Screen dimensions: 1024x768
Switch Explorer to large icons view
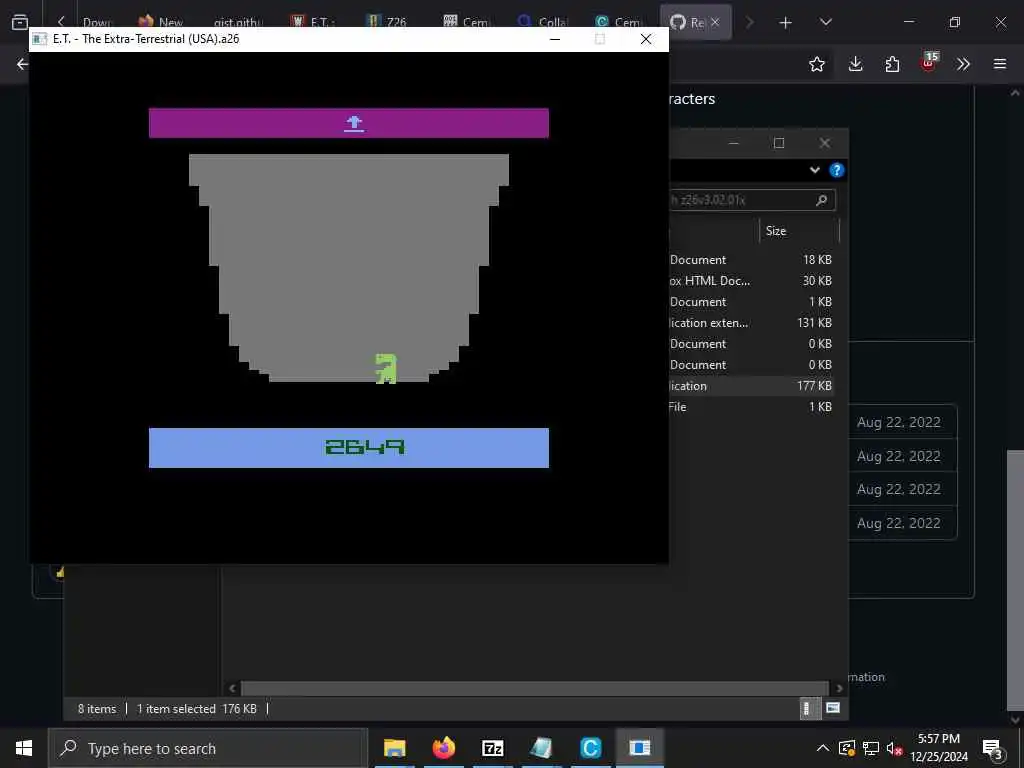(833, 708)
